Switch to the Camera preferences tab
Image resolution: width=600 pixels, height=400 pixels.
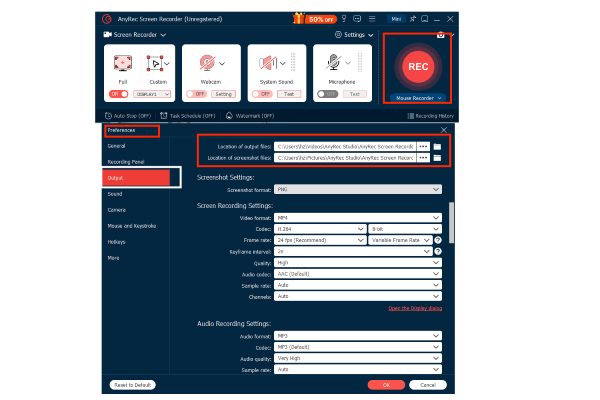[117, 210]
